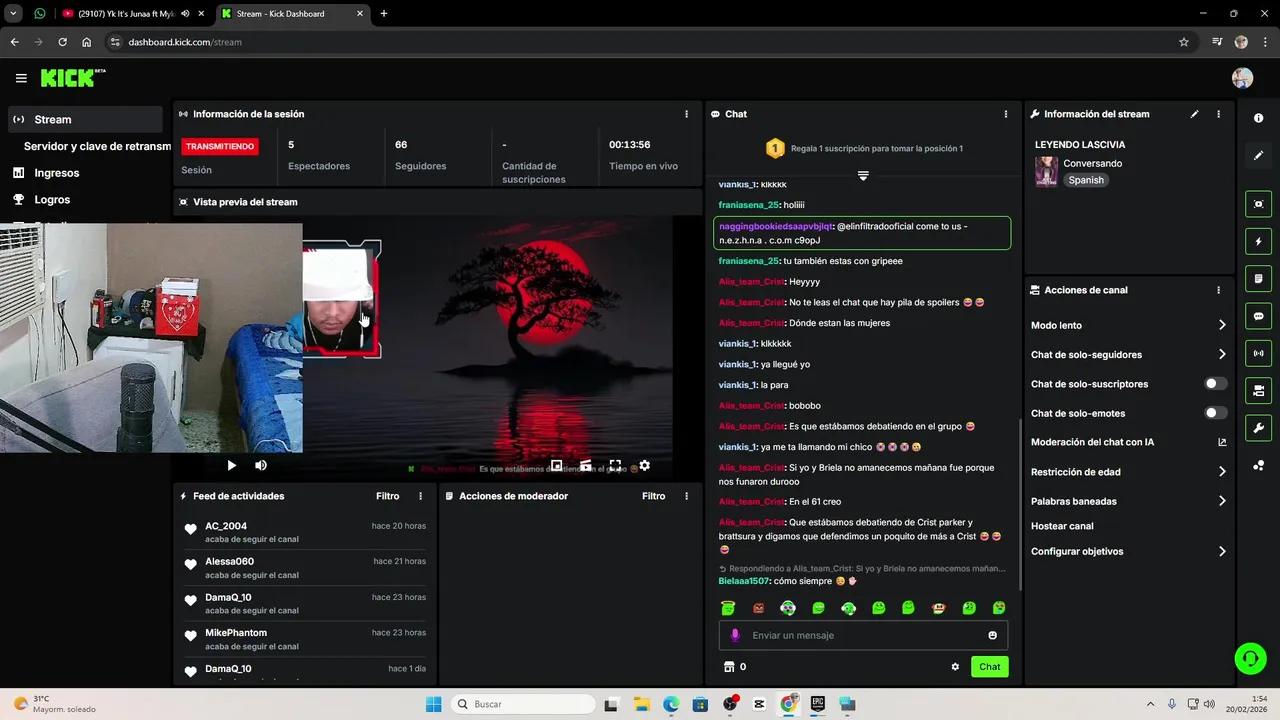Image resolution: width=1280 pixels, height=720 pixels.
Task: Click the Windows taskbar Buscar search box
Action: [x=523, y=704]
